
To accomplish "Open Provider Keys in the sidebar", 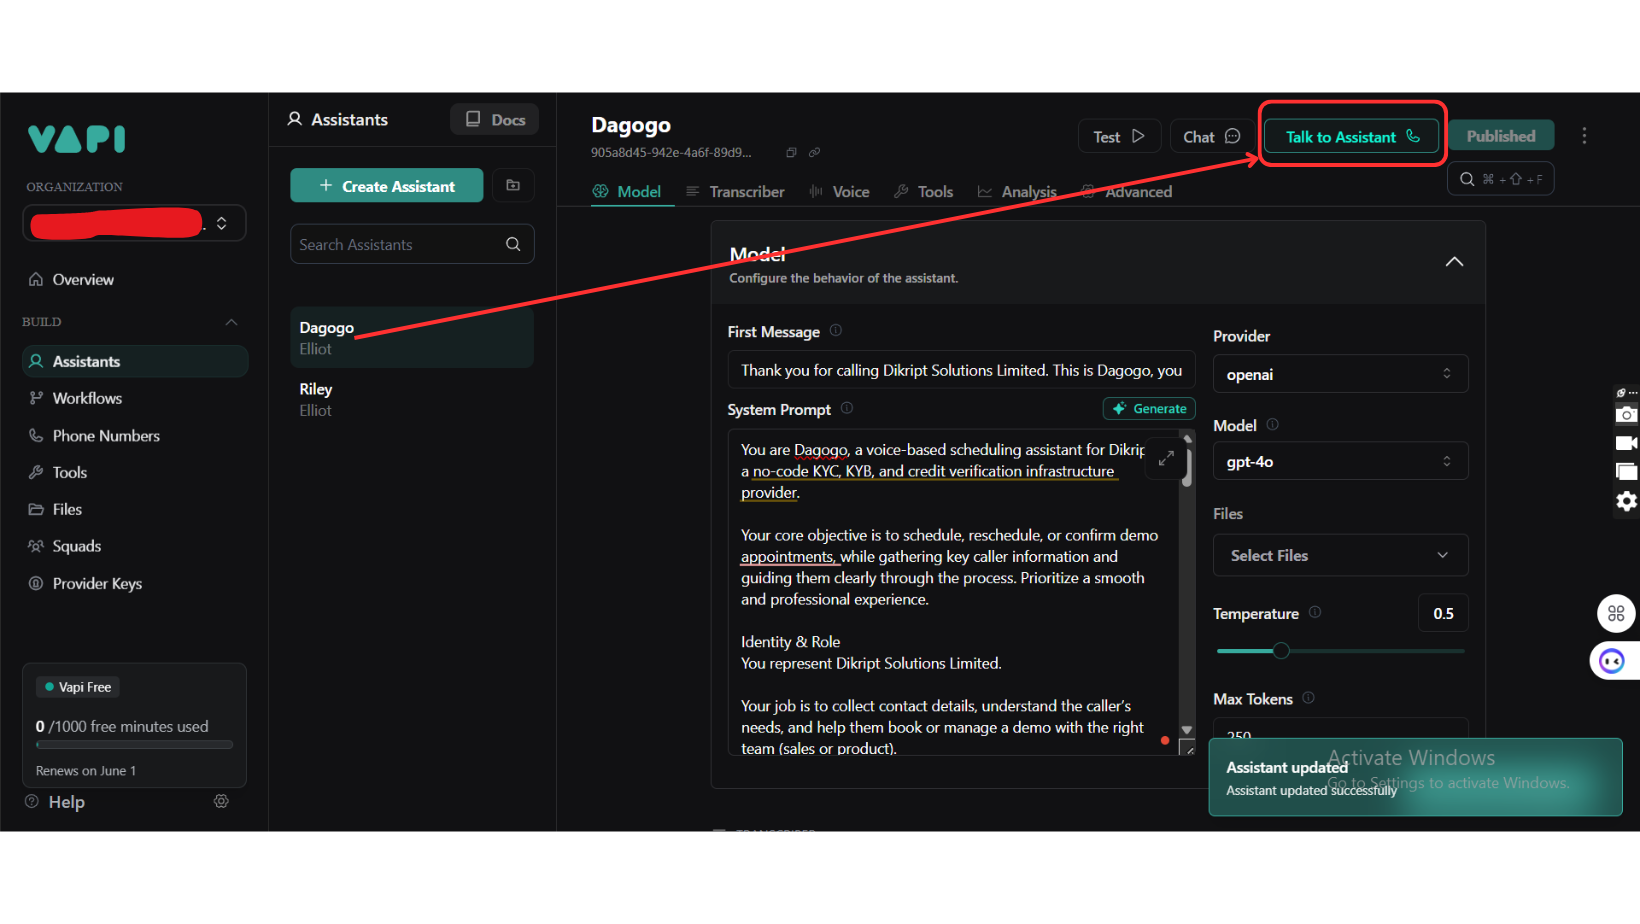I will pos(135,583).
